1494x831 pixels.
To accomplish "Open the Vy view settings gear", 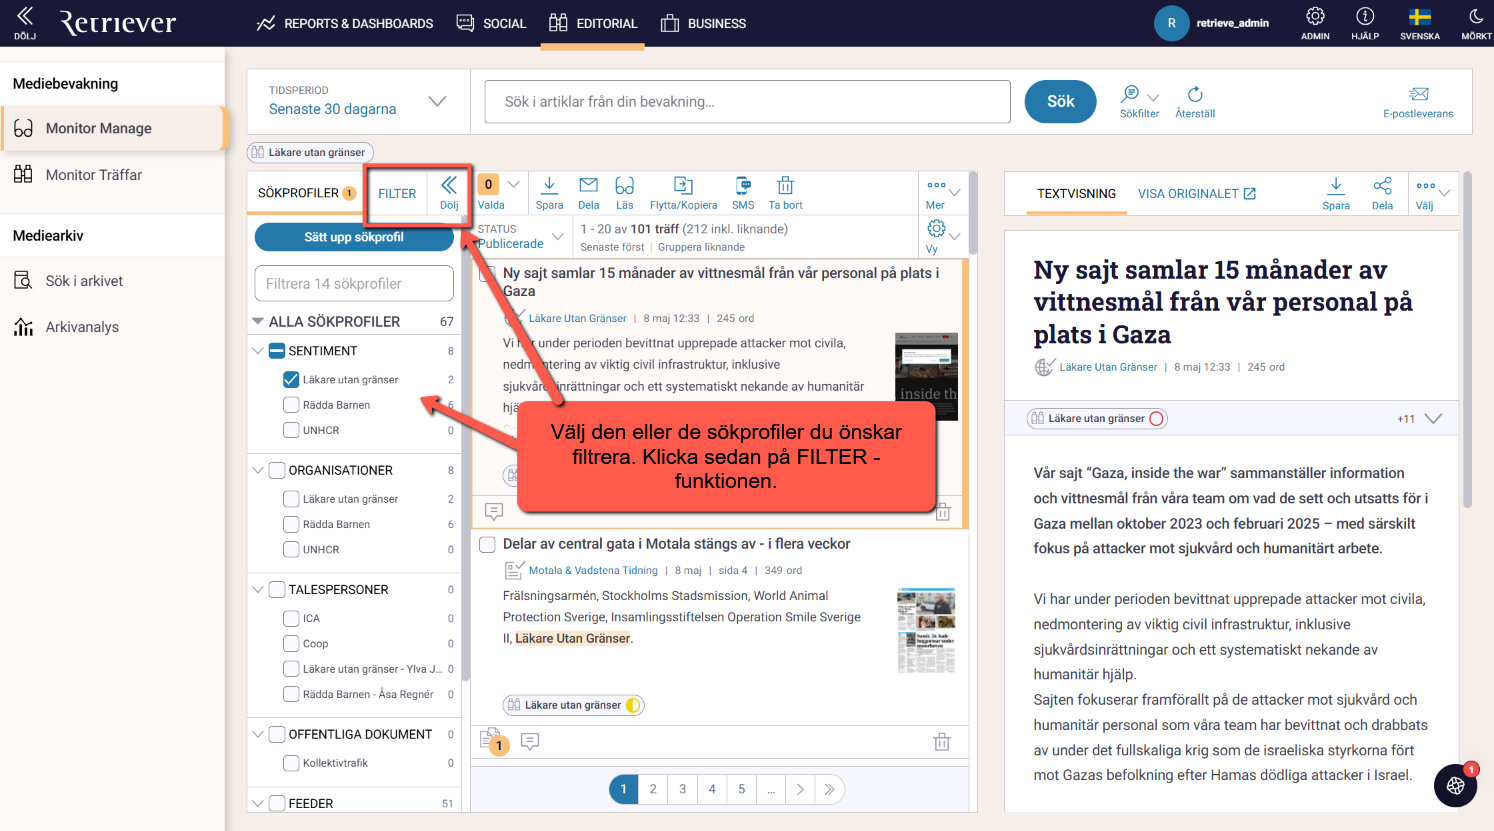I will click(x=942, y=236).
